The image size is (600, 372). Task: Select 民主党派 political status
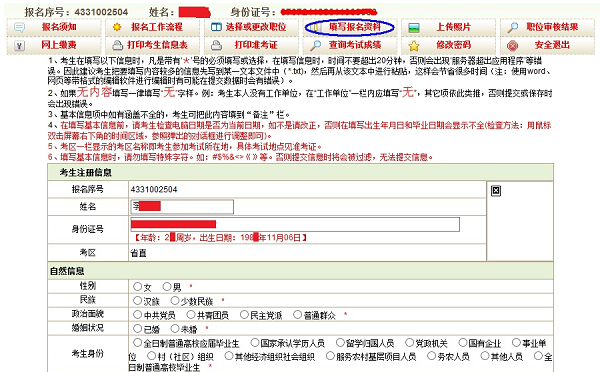(244, 315)
